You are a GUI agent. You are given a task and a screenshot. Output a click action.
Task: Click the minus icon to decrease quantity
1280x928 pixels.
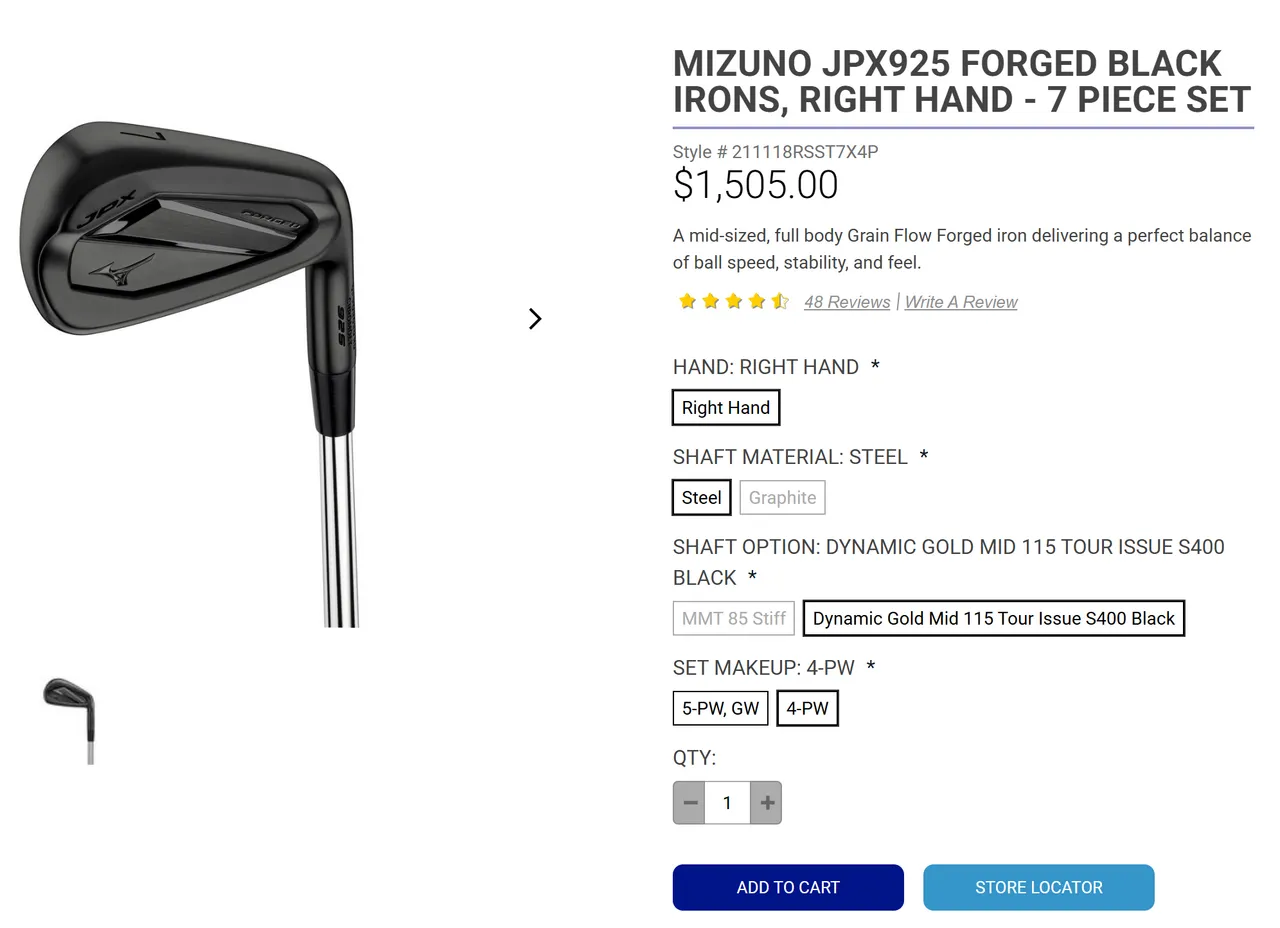click(x=689, y=802)
